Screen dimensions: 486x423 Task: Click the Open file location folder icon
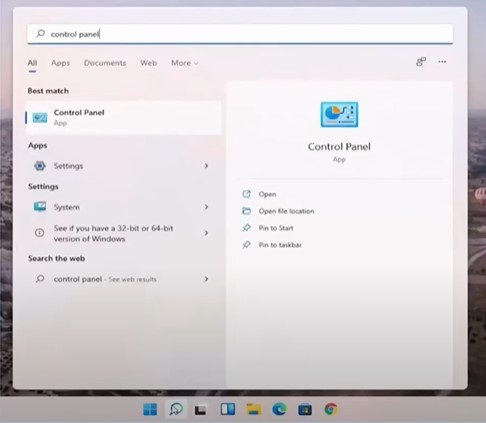[246, 211]
